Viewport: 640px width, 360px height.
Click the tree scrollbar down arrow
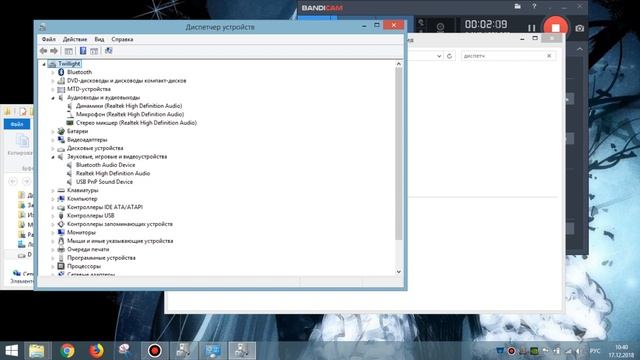pyautogui.click(x=399, y=272)
